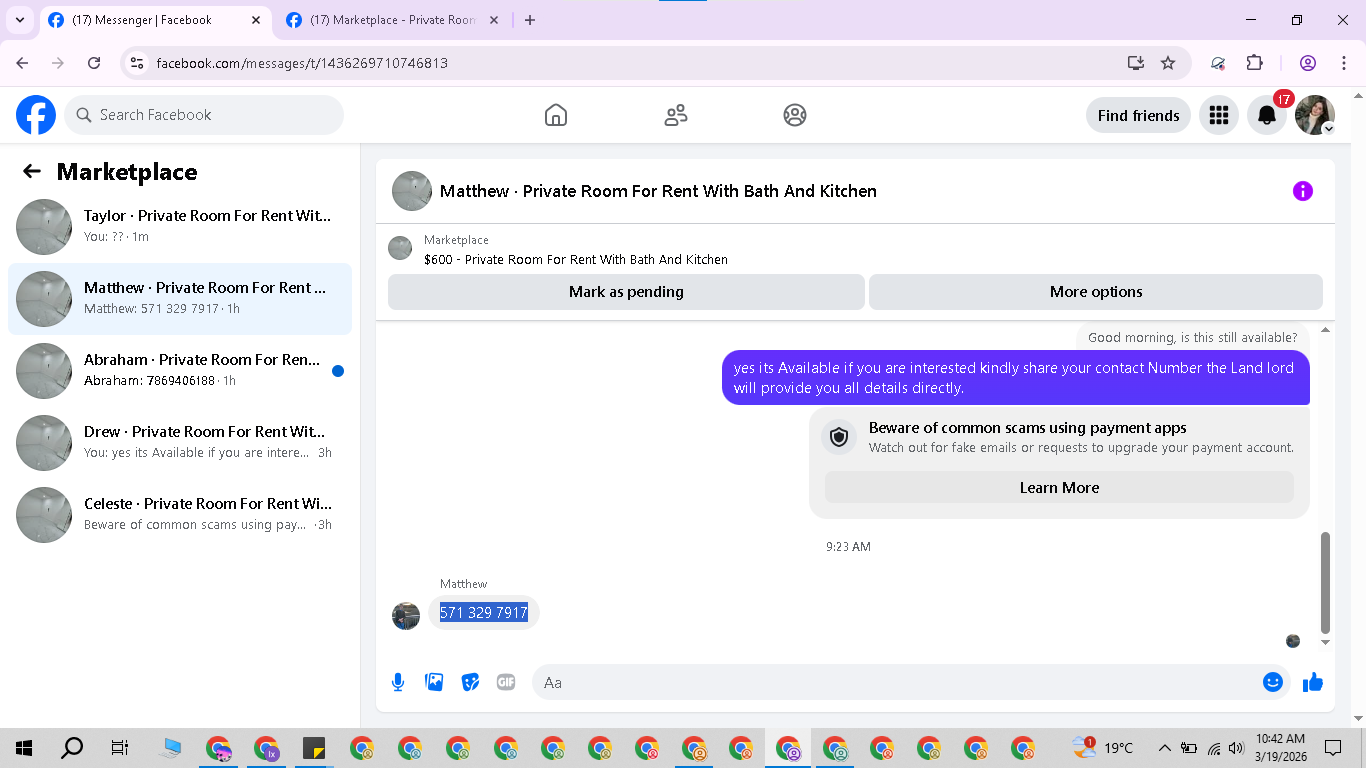Open a new browser tab

(x=530, y=20)
